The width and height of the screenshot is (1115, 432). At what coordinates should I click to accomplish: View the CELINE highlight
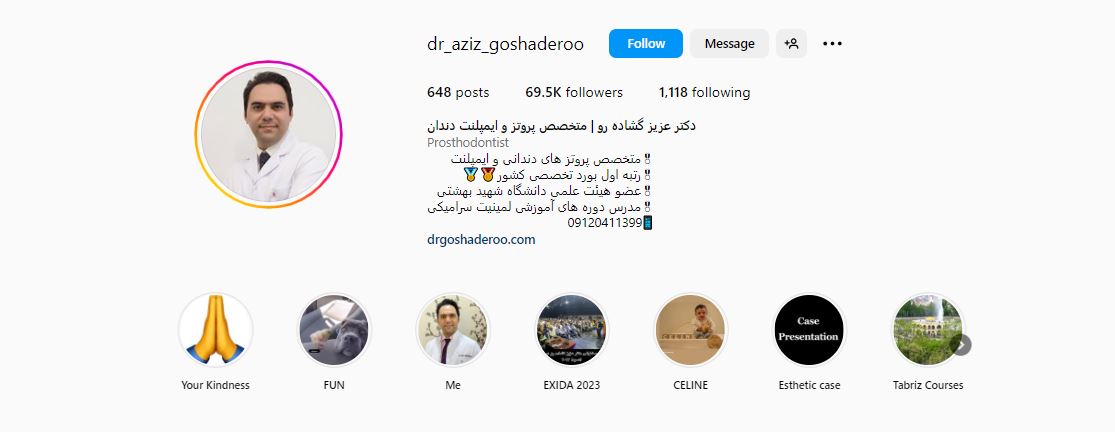pos(690,330)
